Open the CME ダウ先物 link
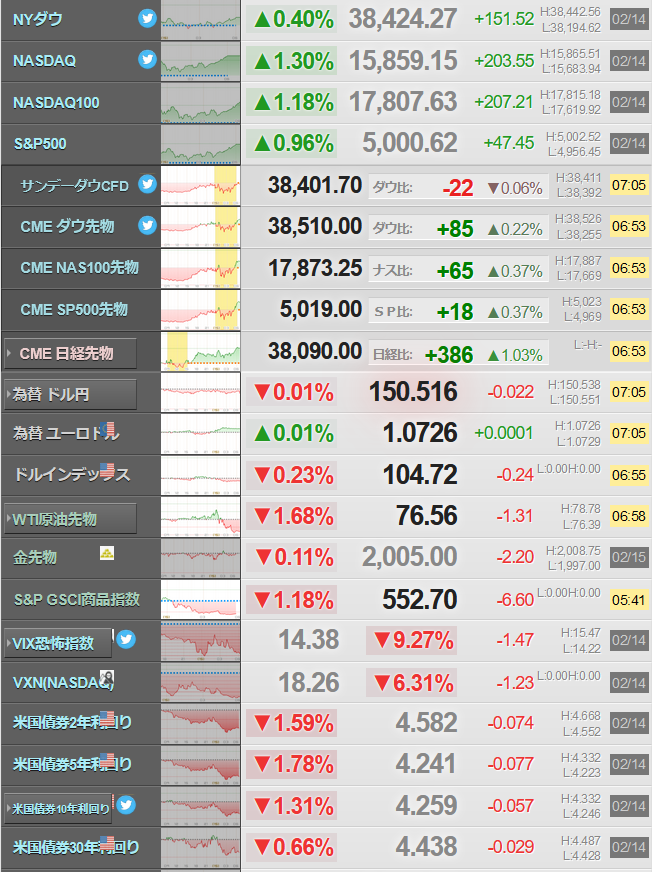Image resolution: width=652 pixels, height=872 pixels. click(x=67, y=226)
